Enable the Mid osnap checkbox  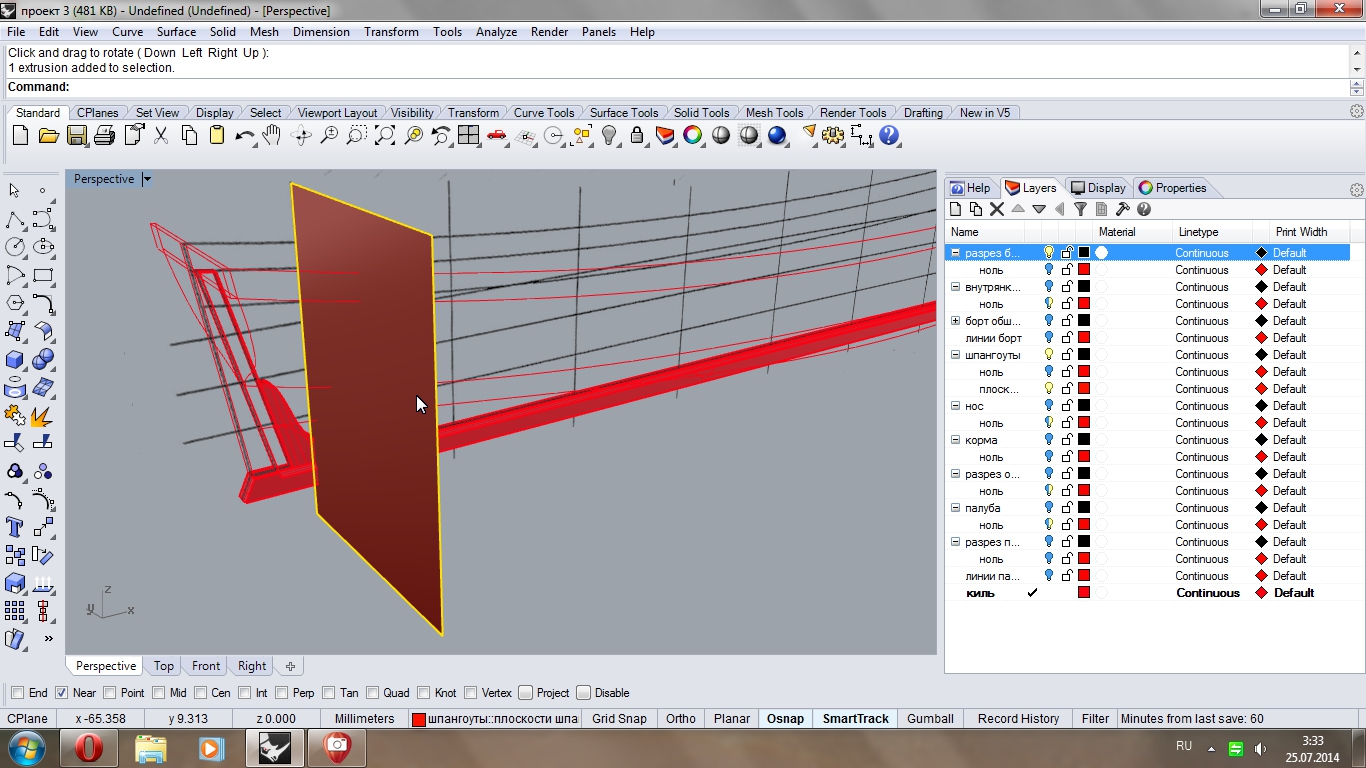(160, 693)
